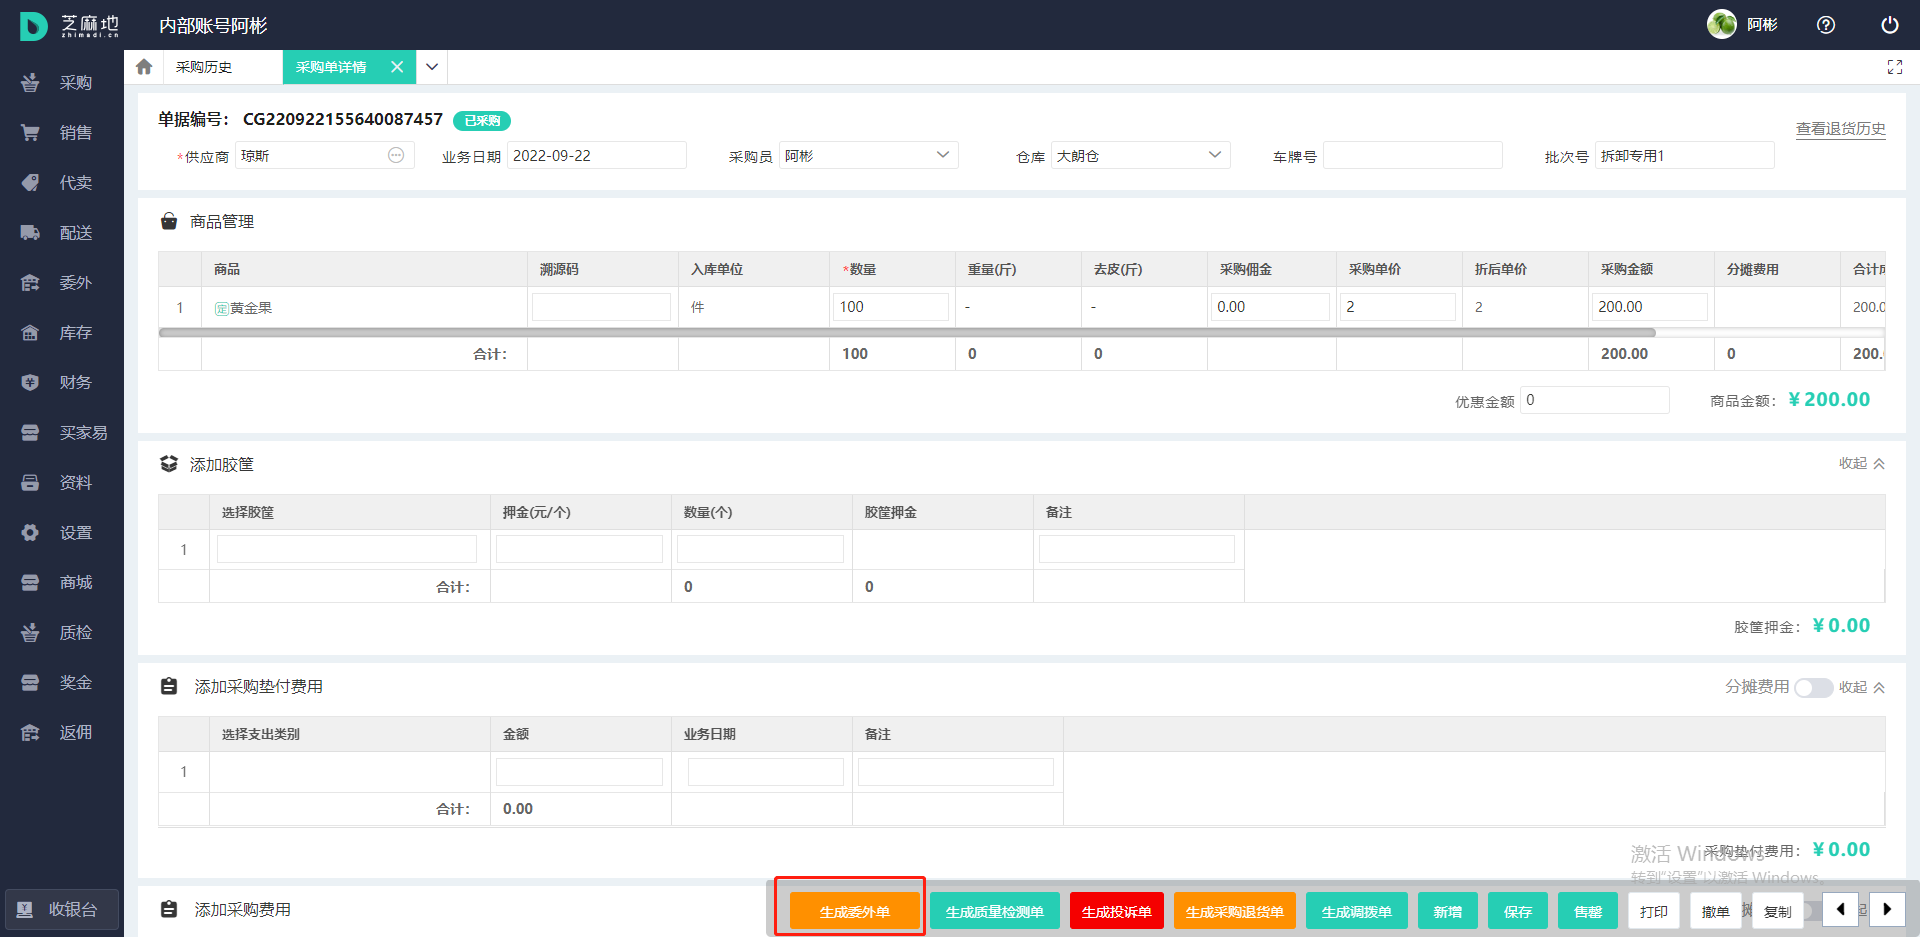
Task: Click 生成采购退货单 button
Action: click(x=1235, y=911)
